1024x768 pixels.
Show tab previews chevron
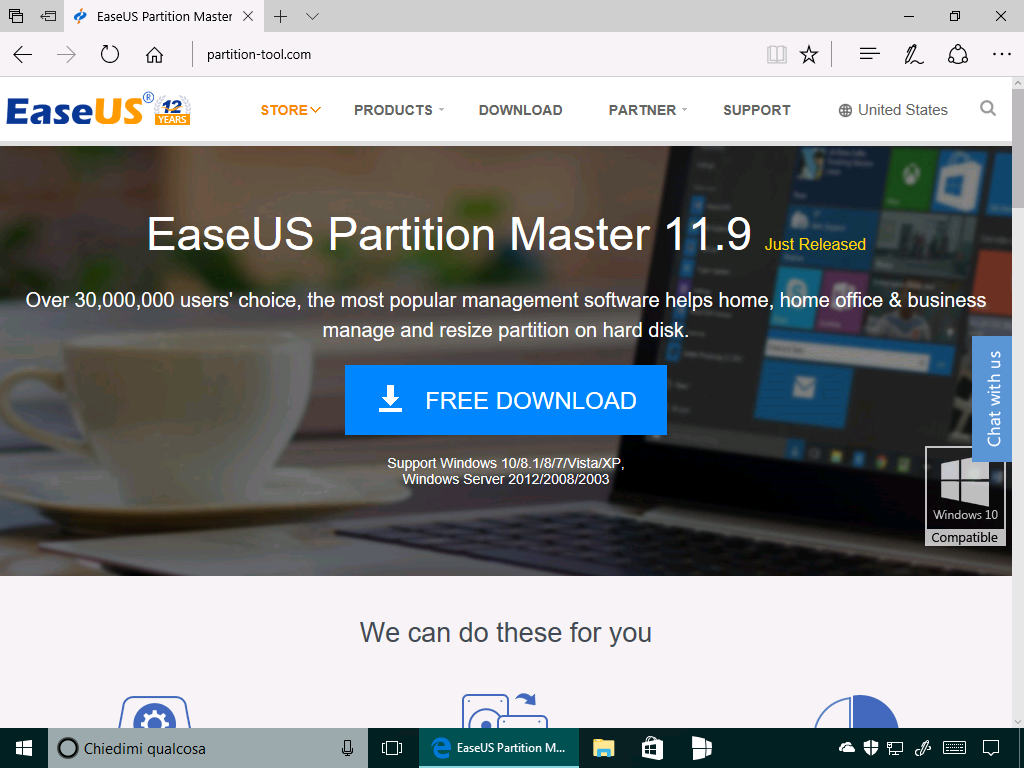[x=312, y=16]
